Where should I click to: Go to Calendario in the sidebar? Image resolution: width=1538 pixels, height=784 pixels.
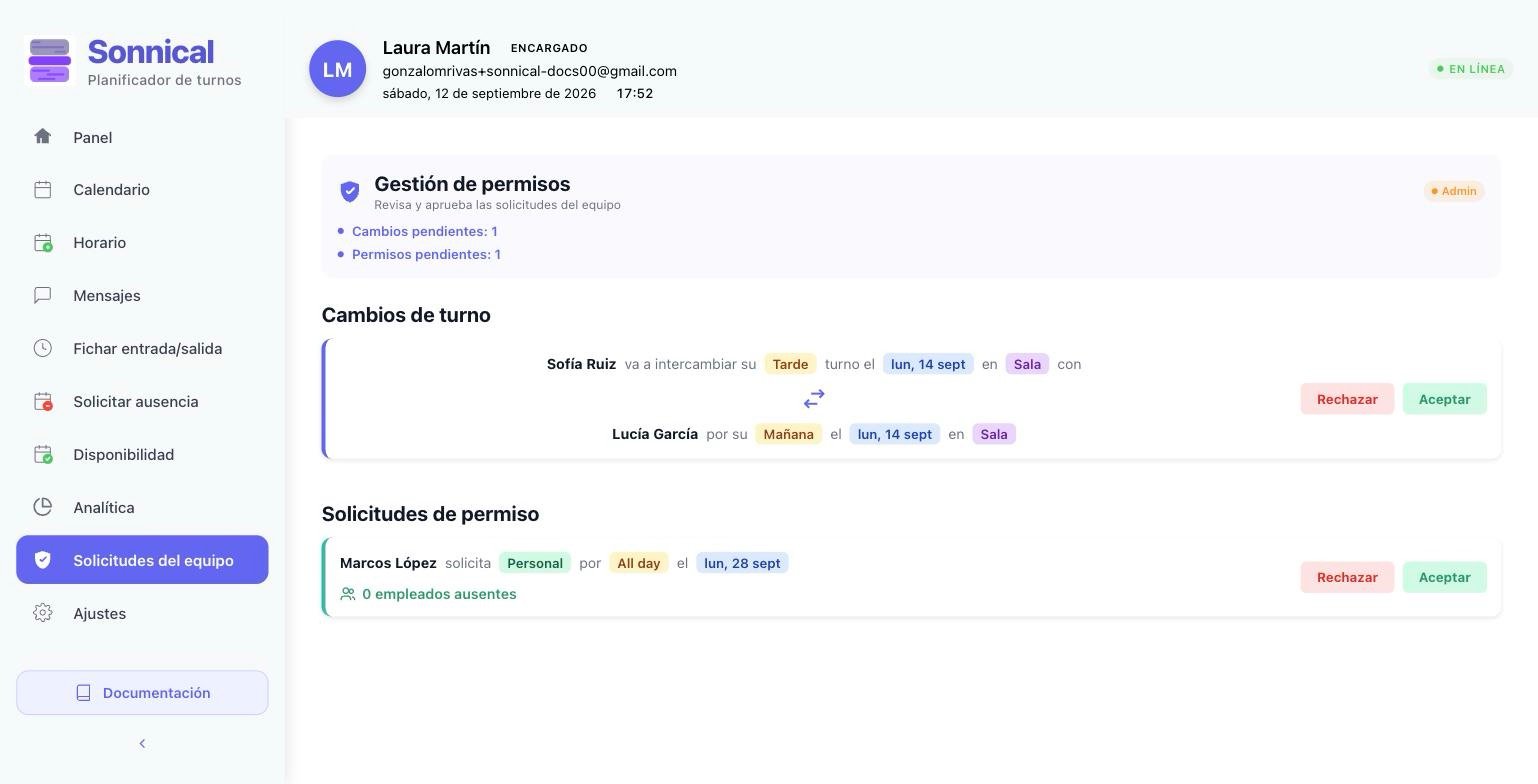tap(142, 190)
